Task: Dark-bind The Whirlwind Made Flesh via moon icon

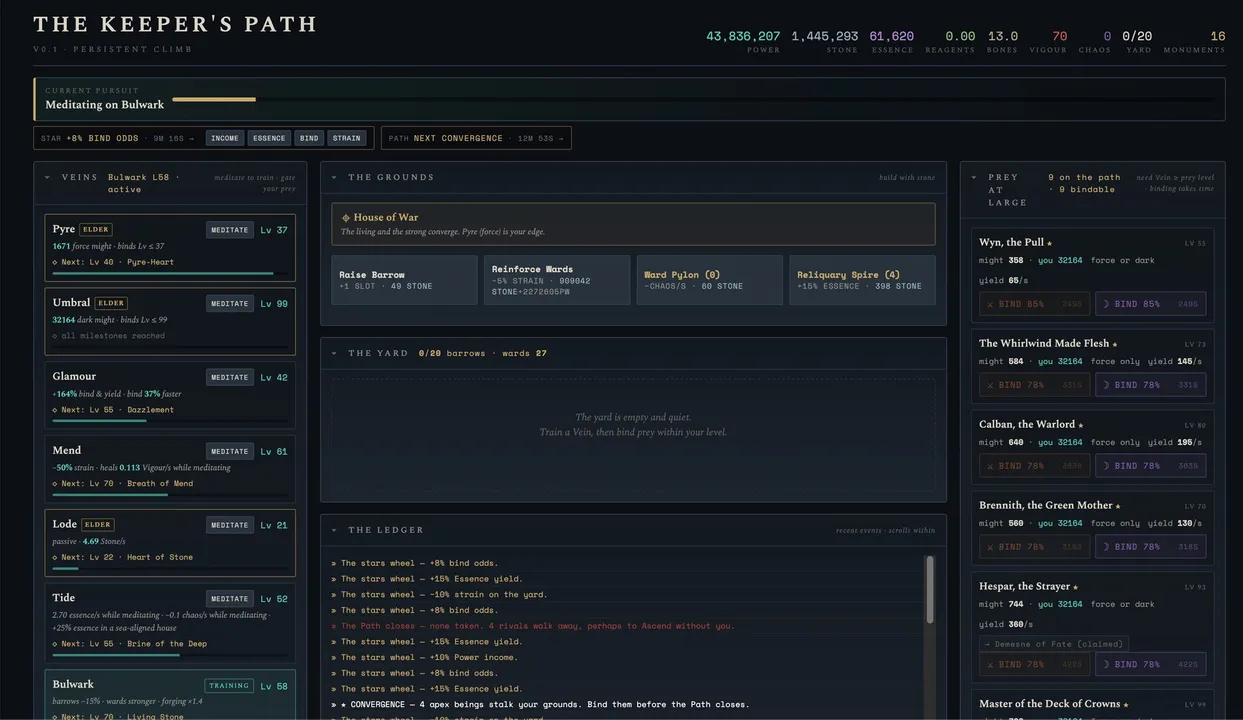Action: coord(1150,385)
